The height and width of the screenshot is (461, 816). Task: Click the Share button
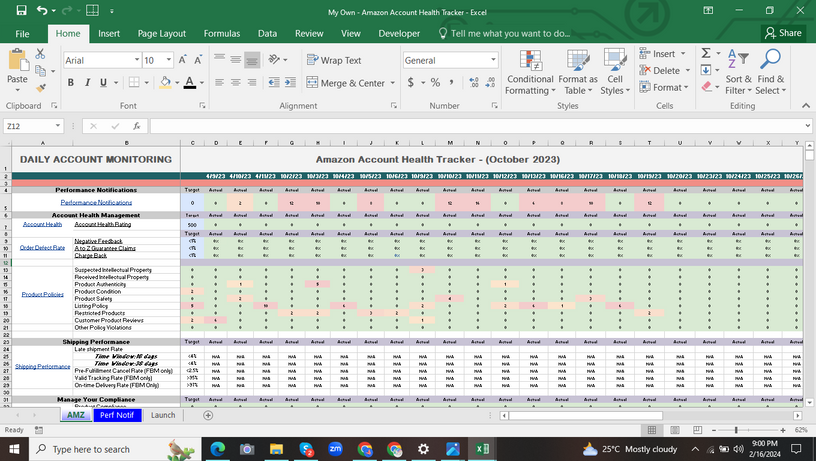click(x=783, y=33)
